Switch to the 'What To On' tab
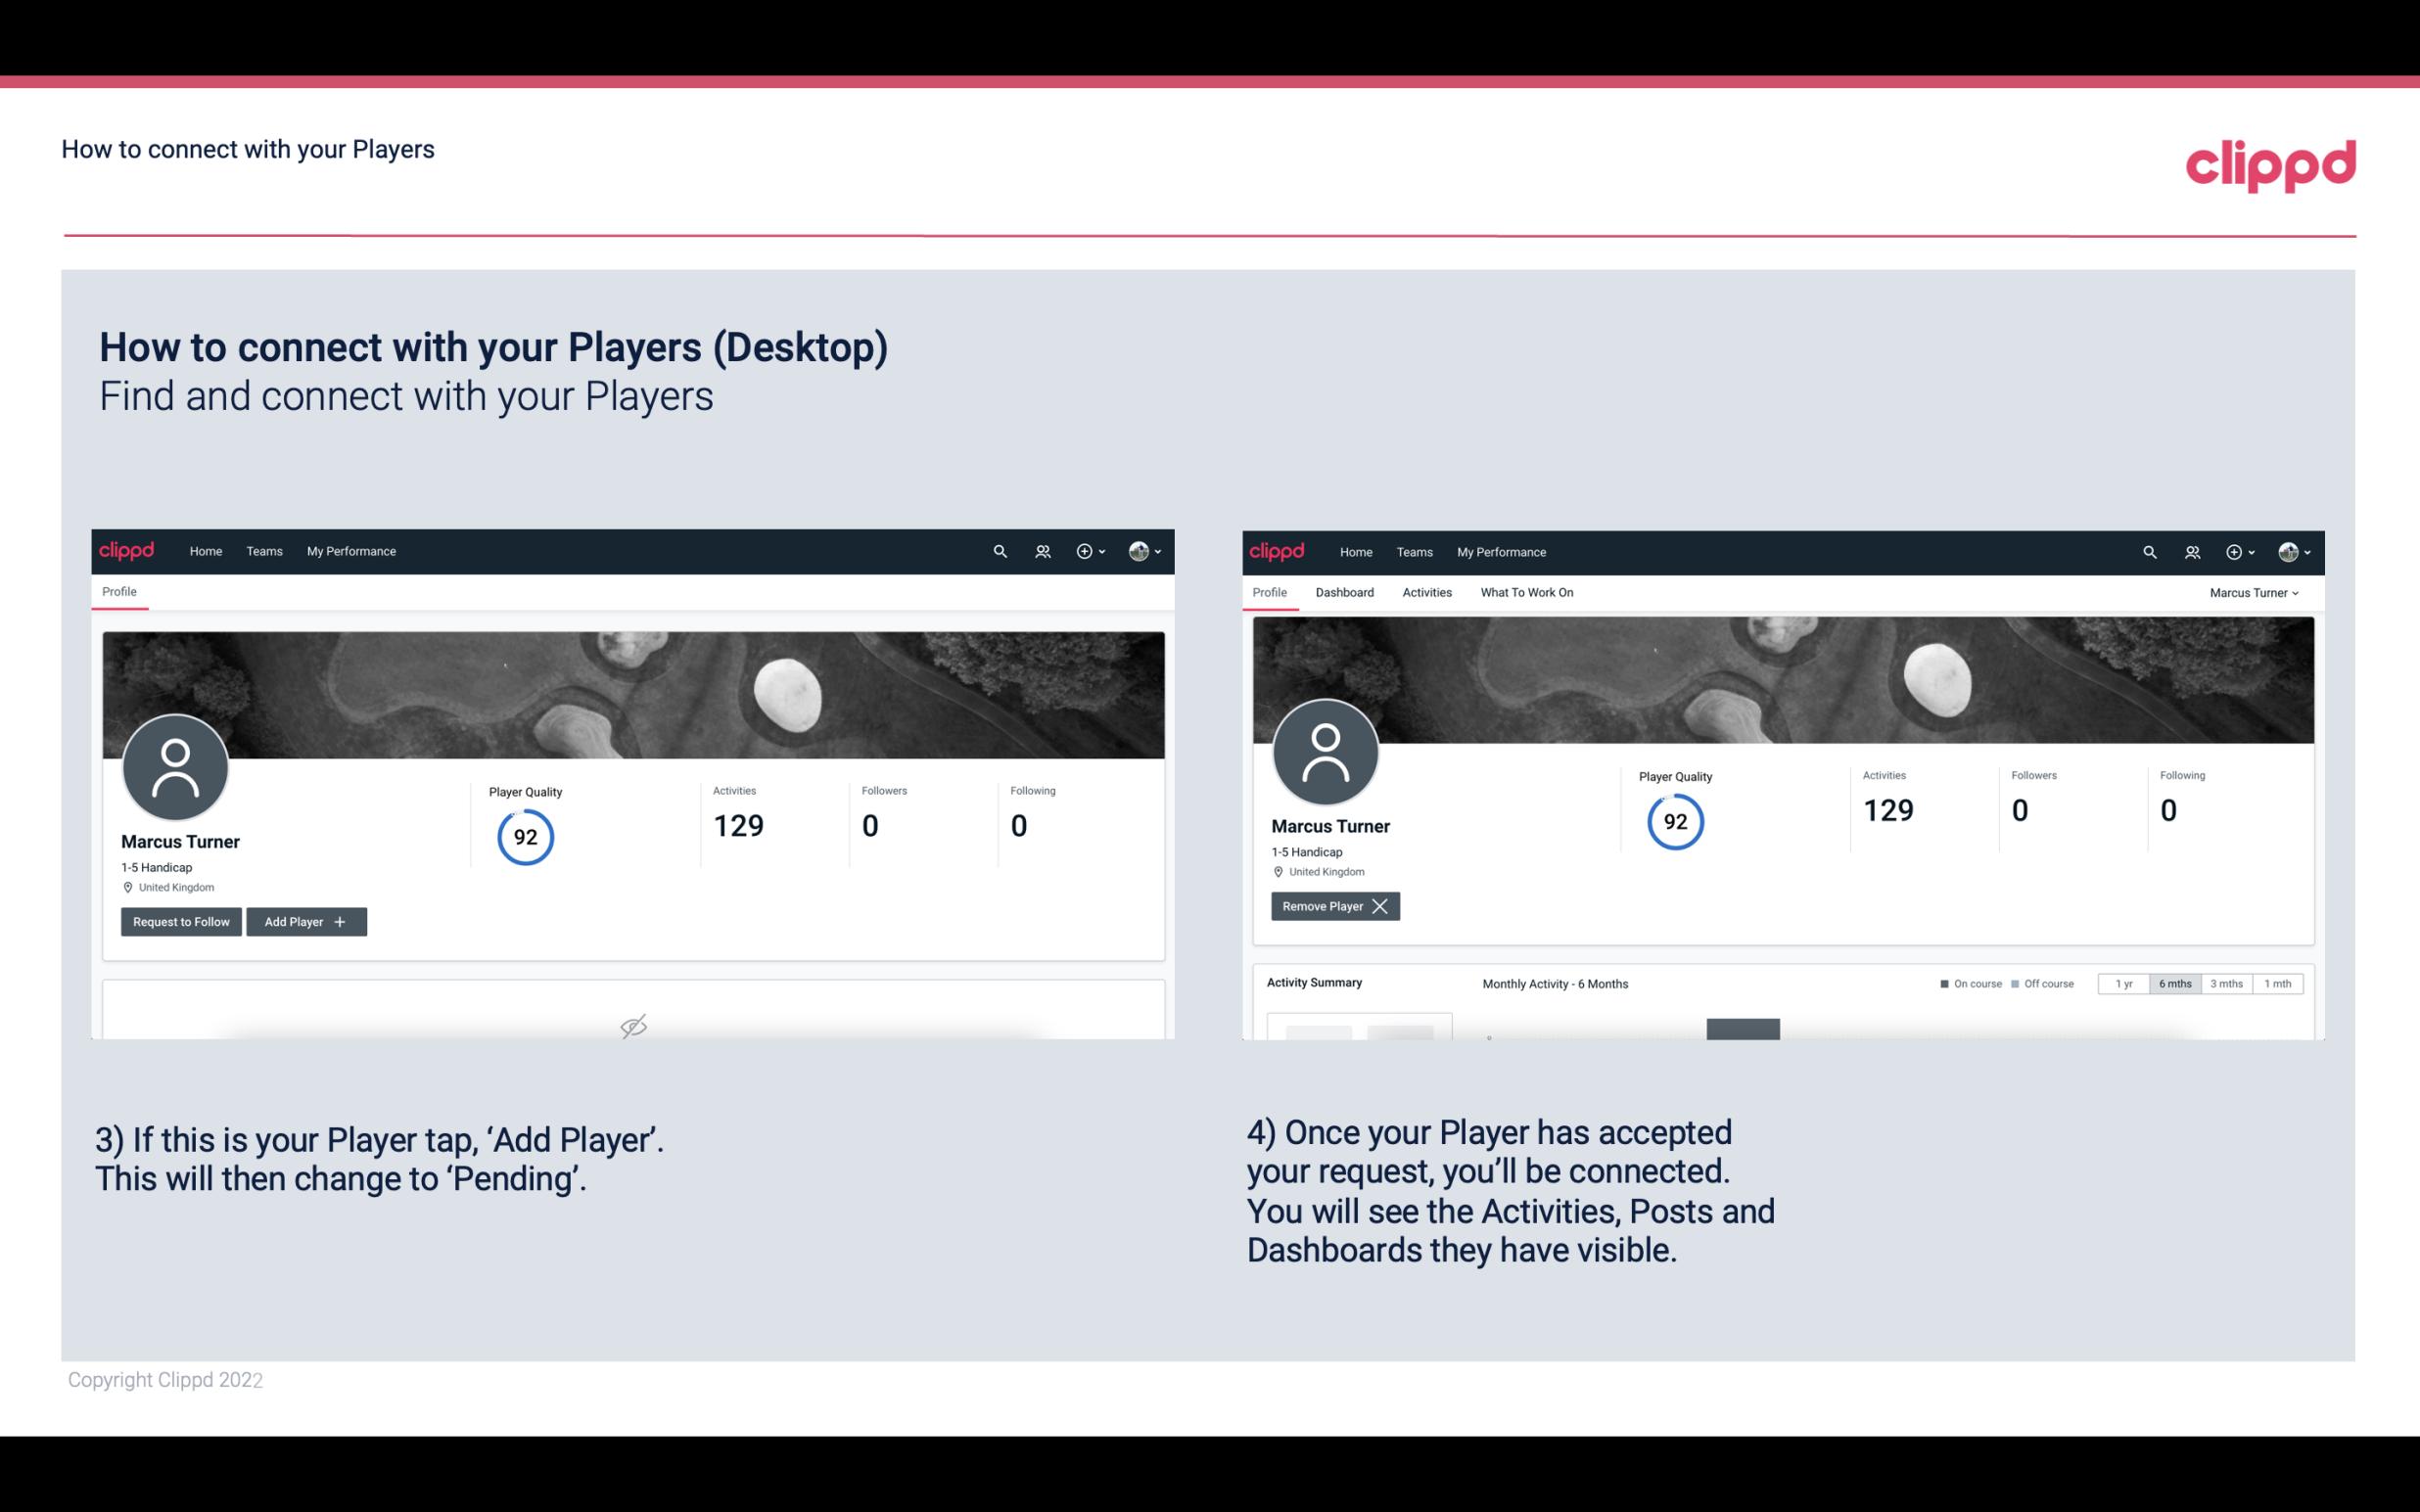 click(x=1526, y=592)
